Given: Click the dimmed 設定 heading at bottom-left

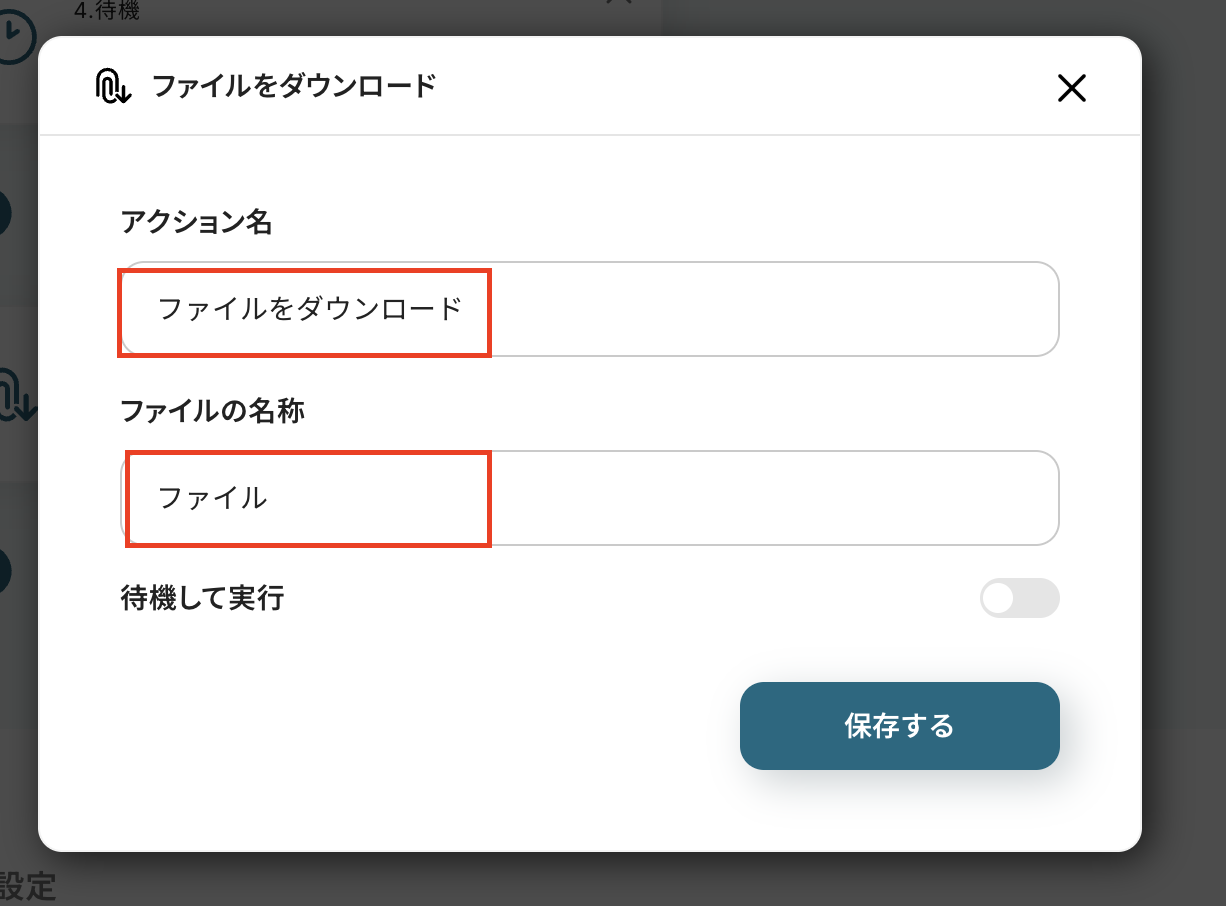Looking at the screenshot, I should (x=27, y=887).
